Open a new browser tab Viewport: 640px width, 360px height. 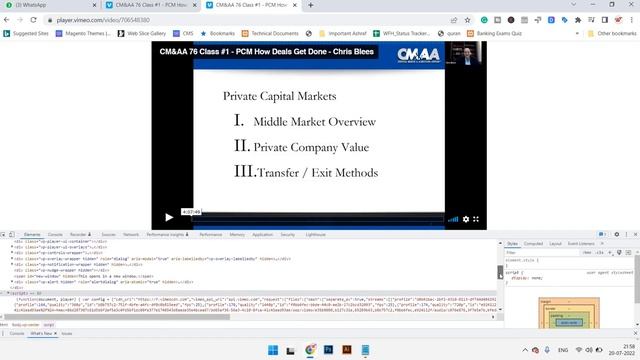coord(311,5)
